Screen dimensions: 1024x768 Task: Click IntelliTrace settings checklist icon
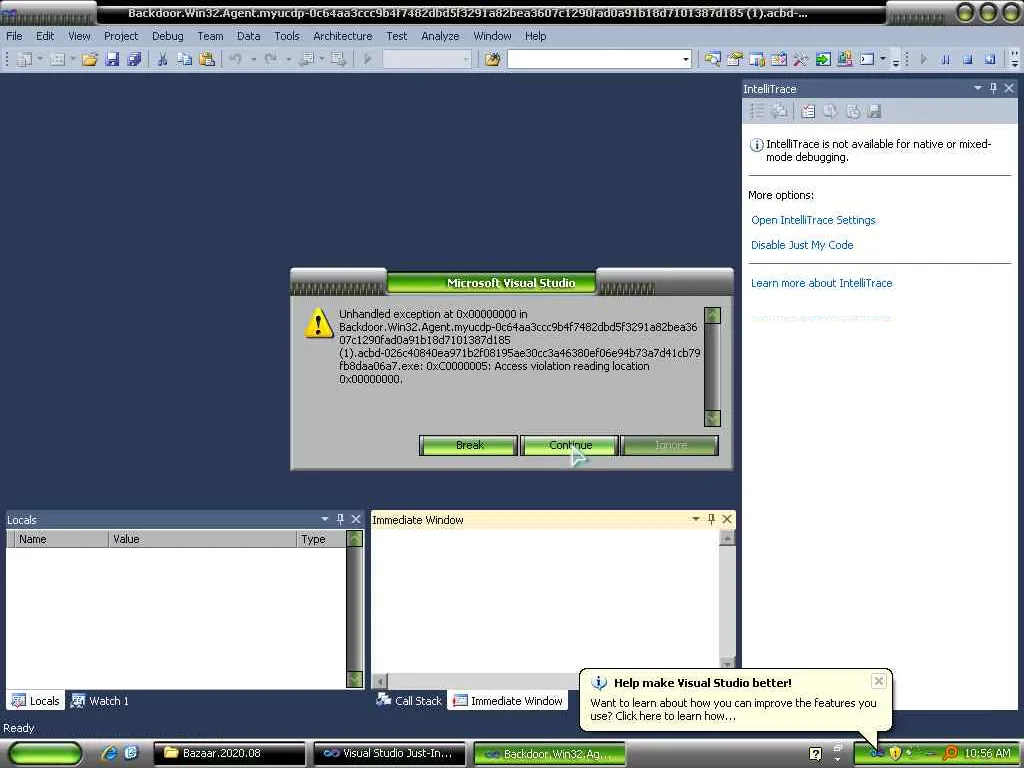[x=808, y=112]
